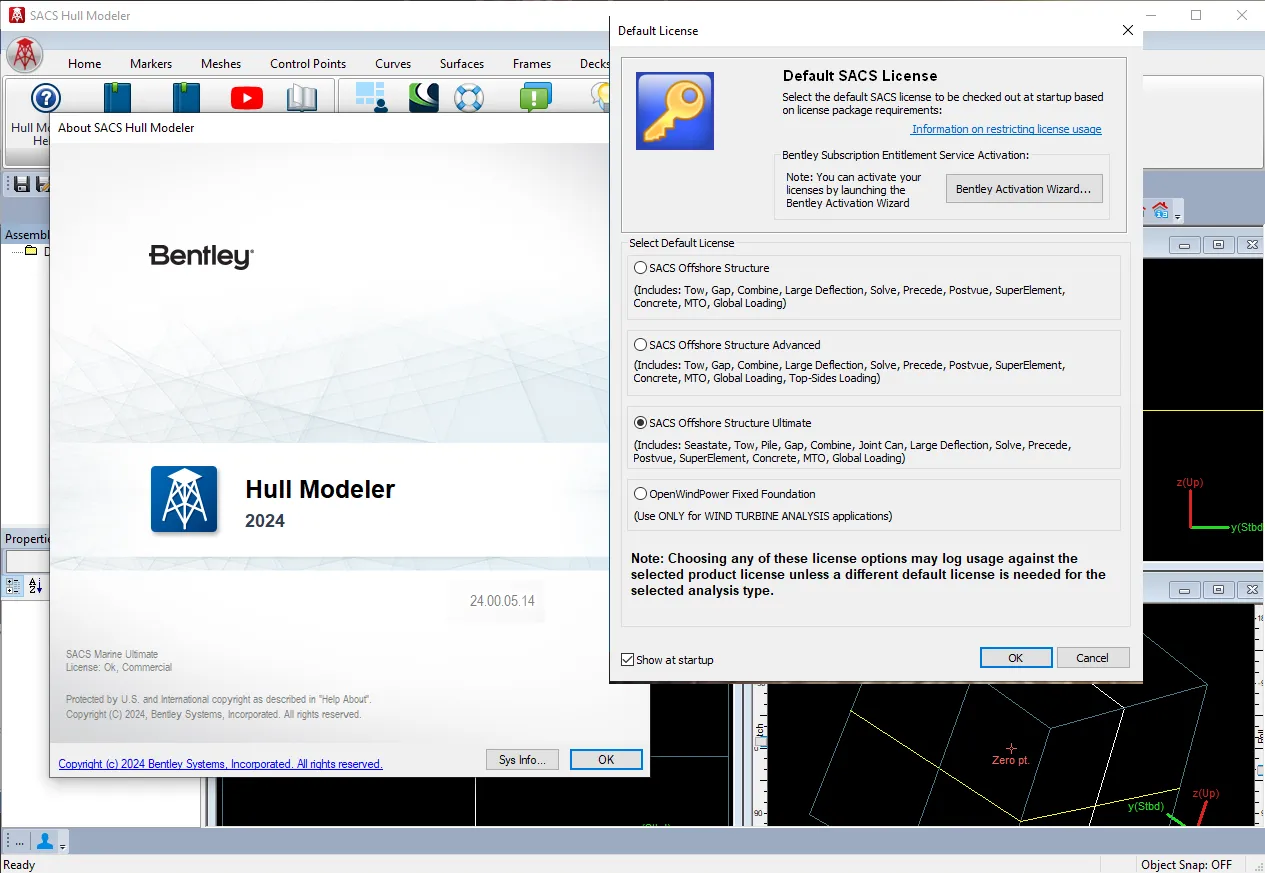This screenshot has height=873, width=1265.
Task: Click the Hull Modeler oil rig logo
Action: click(x=184, y=498)
